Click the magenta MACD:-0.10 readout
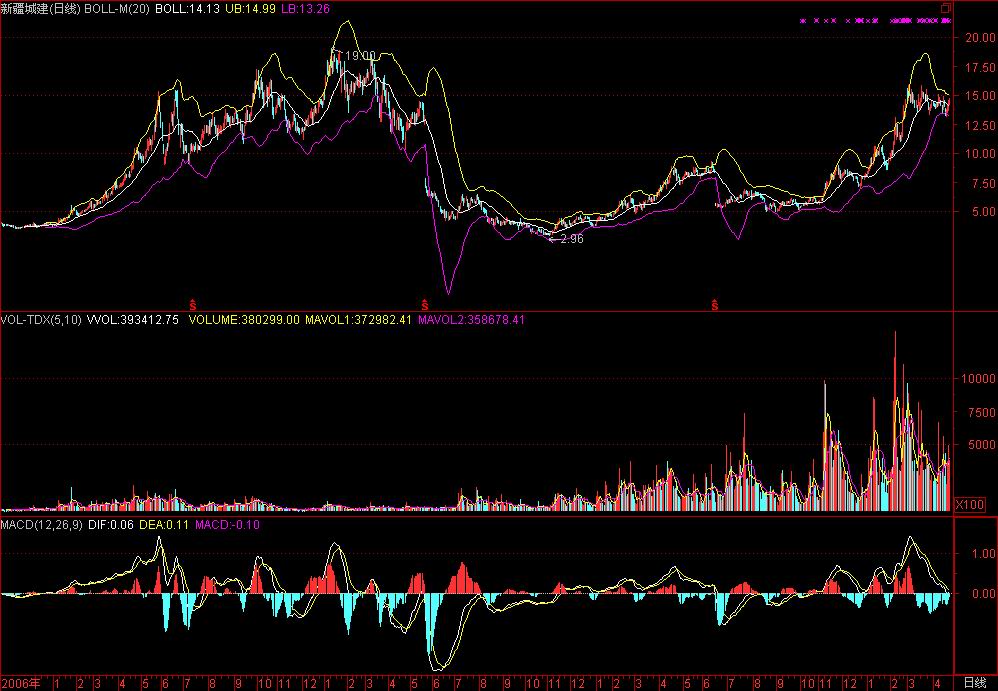The height and width of the screenshot is (691, 998). coord(227,525)
